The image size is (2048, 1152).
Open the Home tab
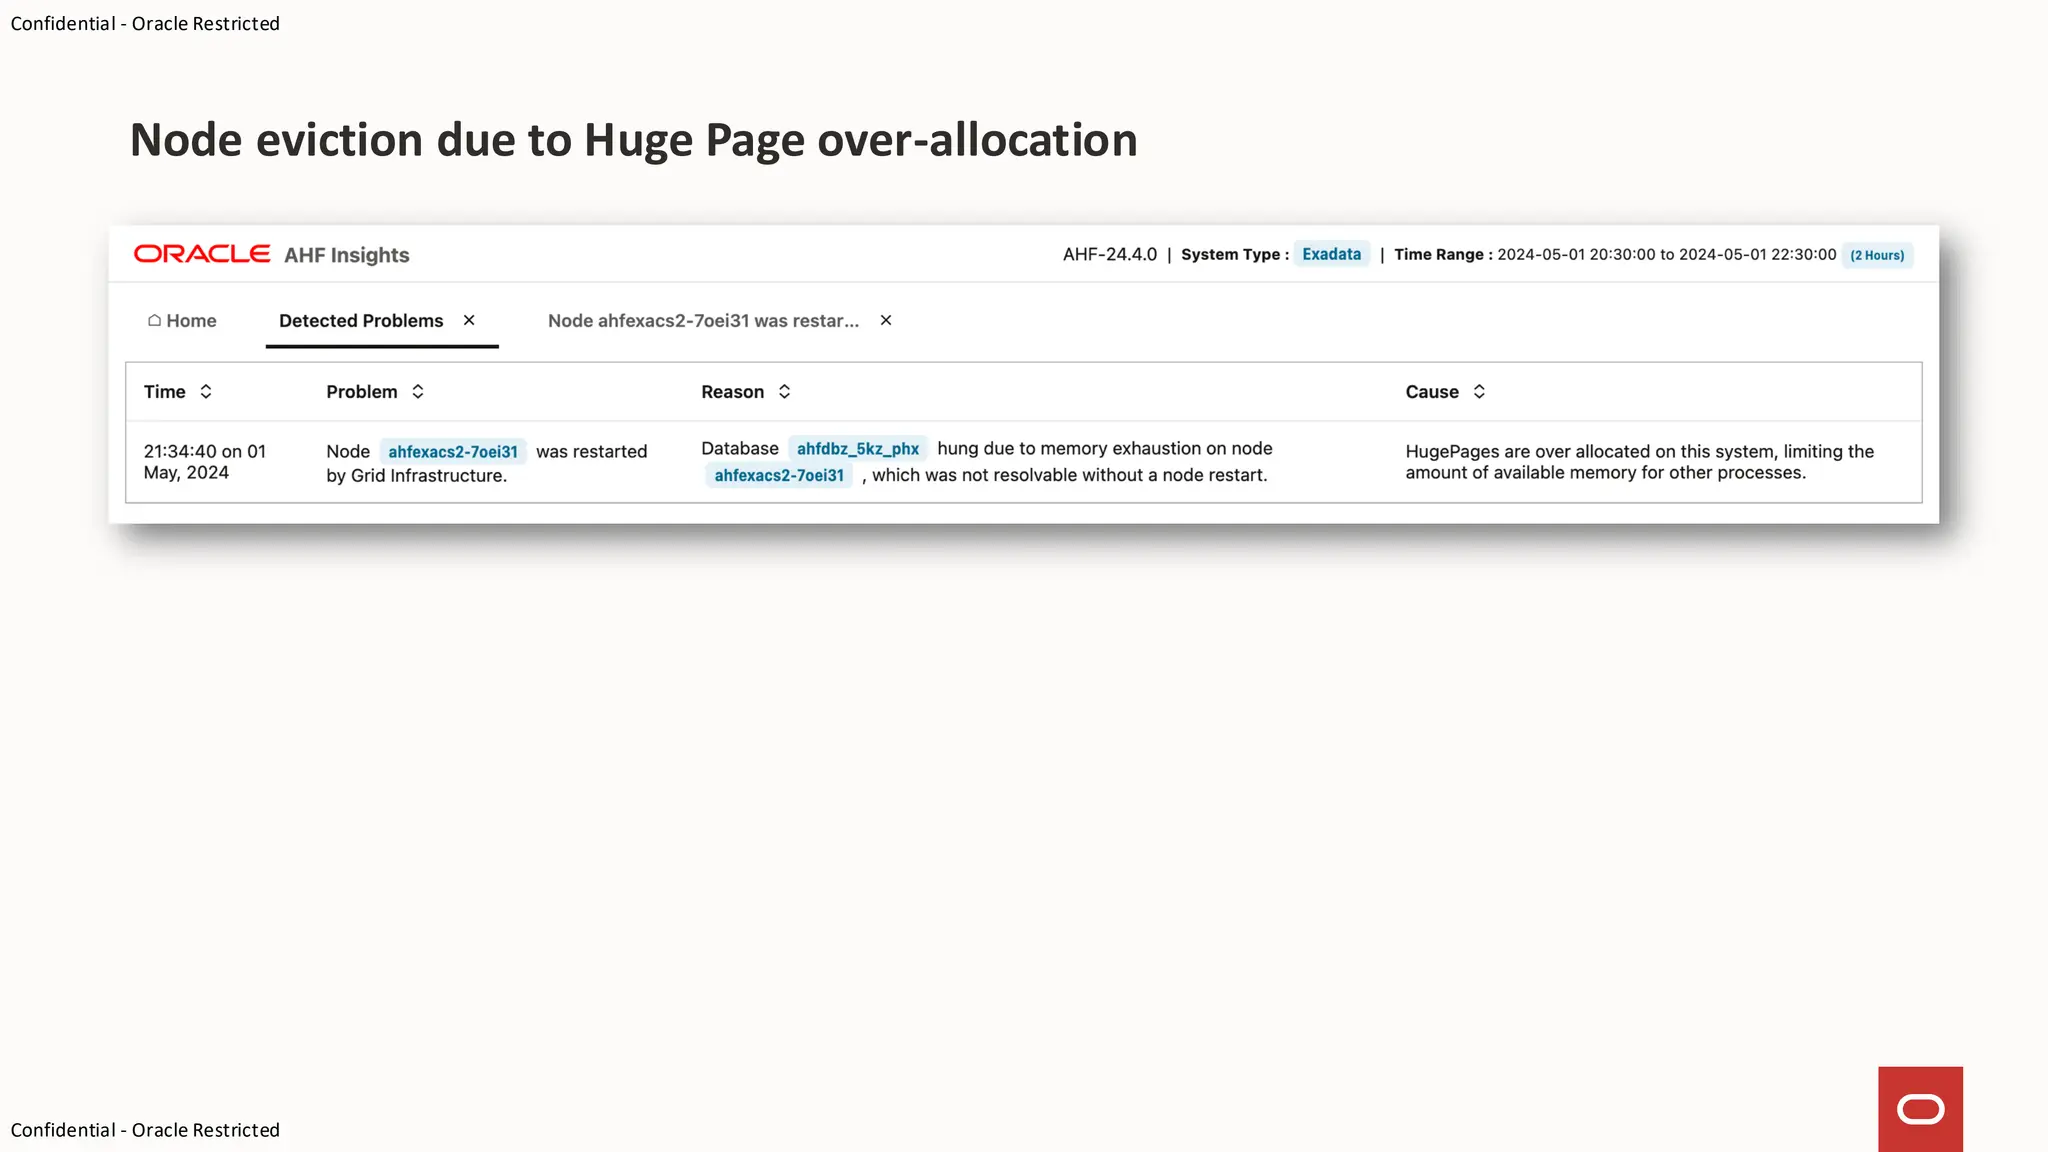pos(182,321)
